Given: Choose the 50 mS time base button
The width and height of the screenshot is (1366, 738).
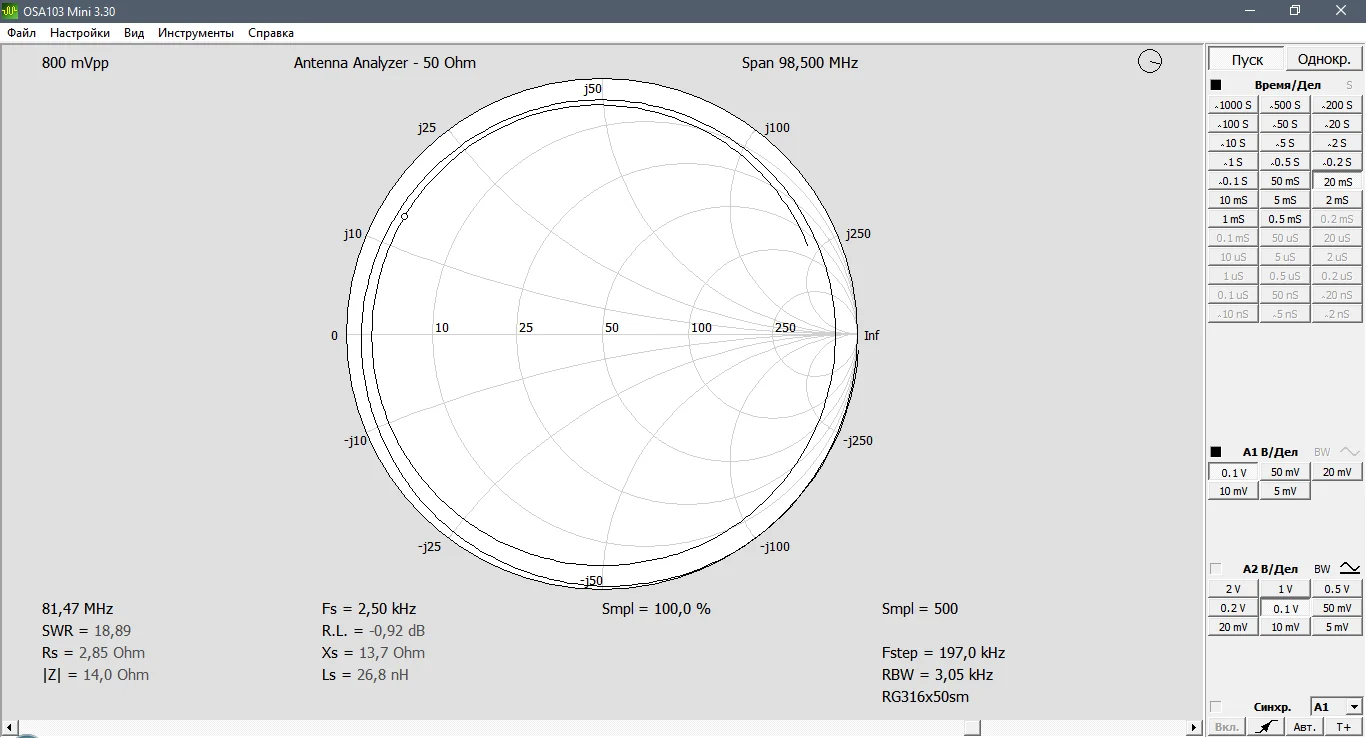Looking at the screenshot, I should click(1285, 181).
